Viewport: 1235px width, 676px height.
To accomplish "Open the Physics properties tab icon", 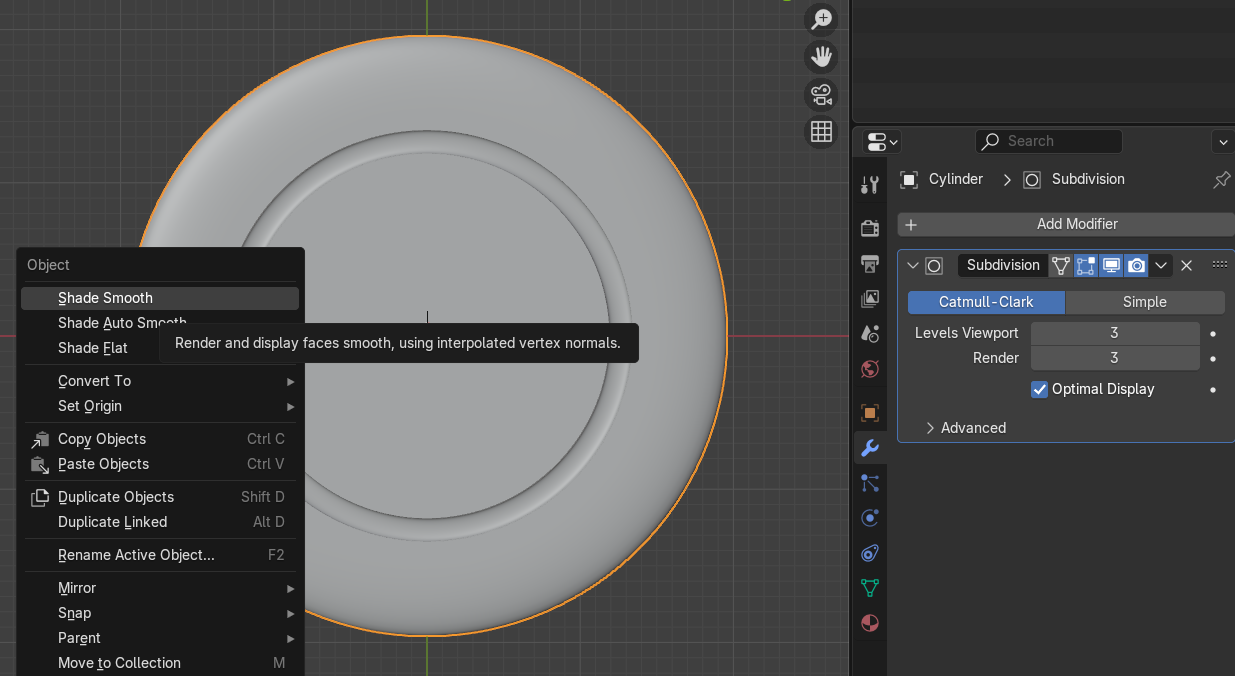I will pos(870,518).
